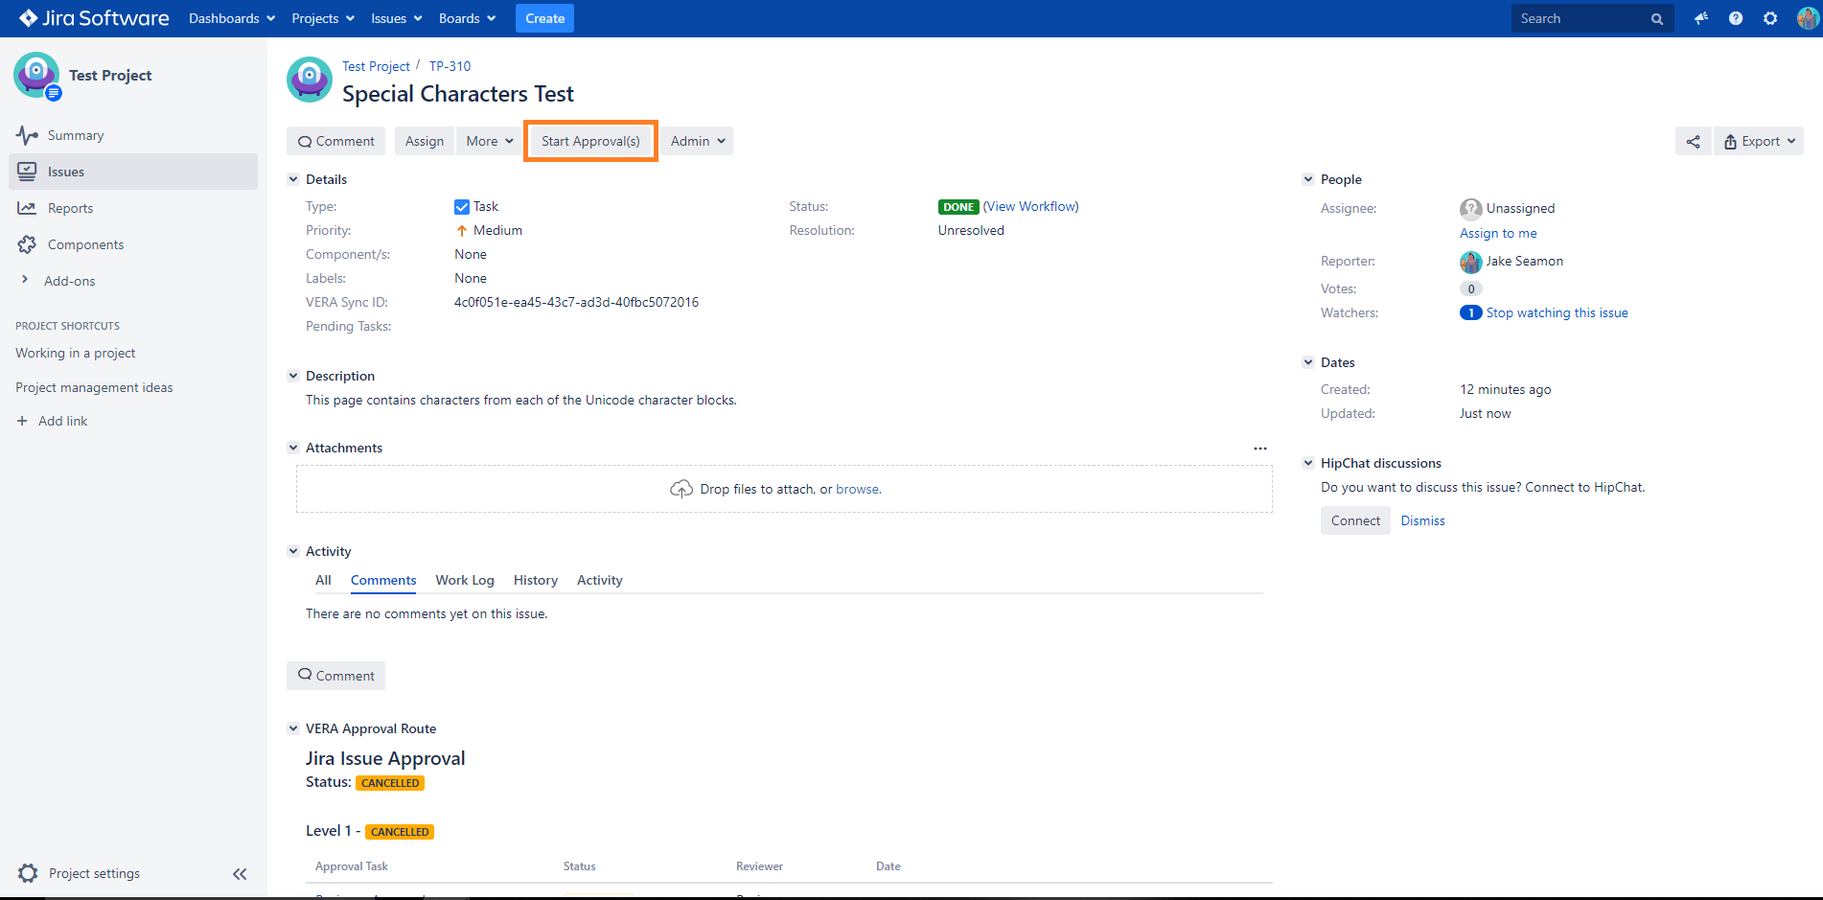Open Project management ideas shortcut

[x=94, y=387]
